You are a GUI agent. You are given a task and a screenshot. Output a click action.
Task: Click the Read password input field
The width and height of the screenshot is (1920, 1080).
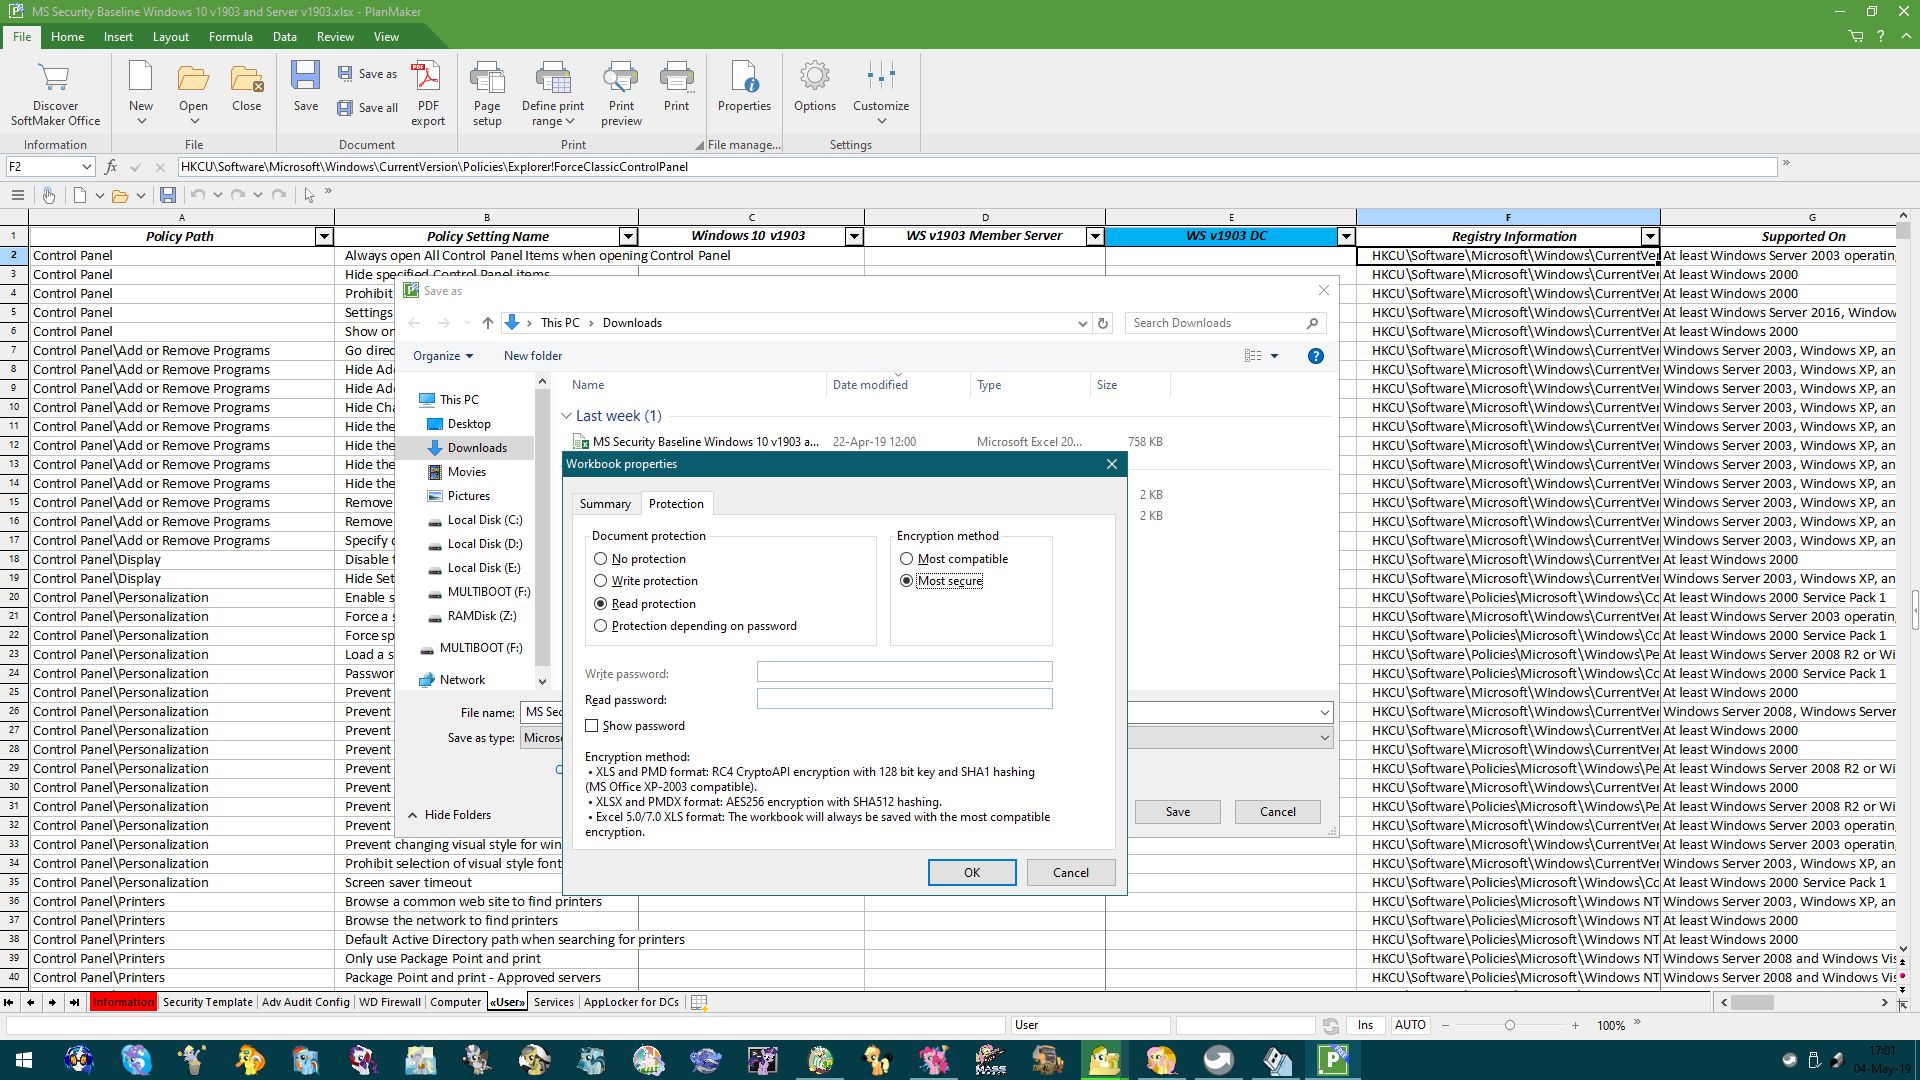[904, 699]
